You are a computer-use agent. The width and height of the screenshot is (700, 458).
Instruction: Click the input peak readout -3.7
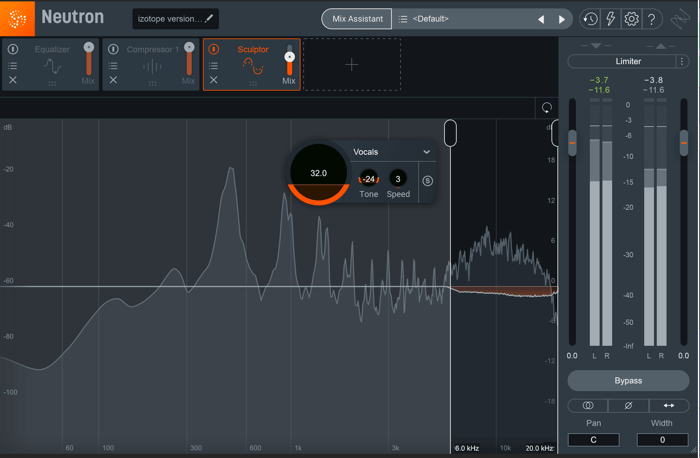pyautogui.click(x=599, y=80)
